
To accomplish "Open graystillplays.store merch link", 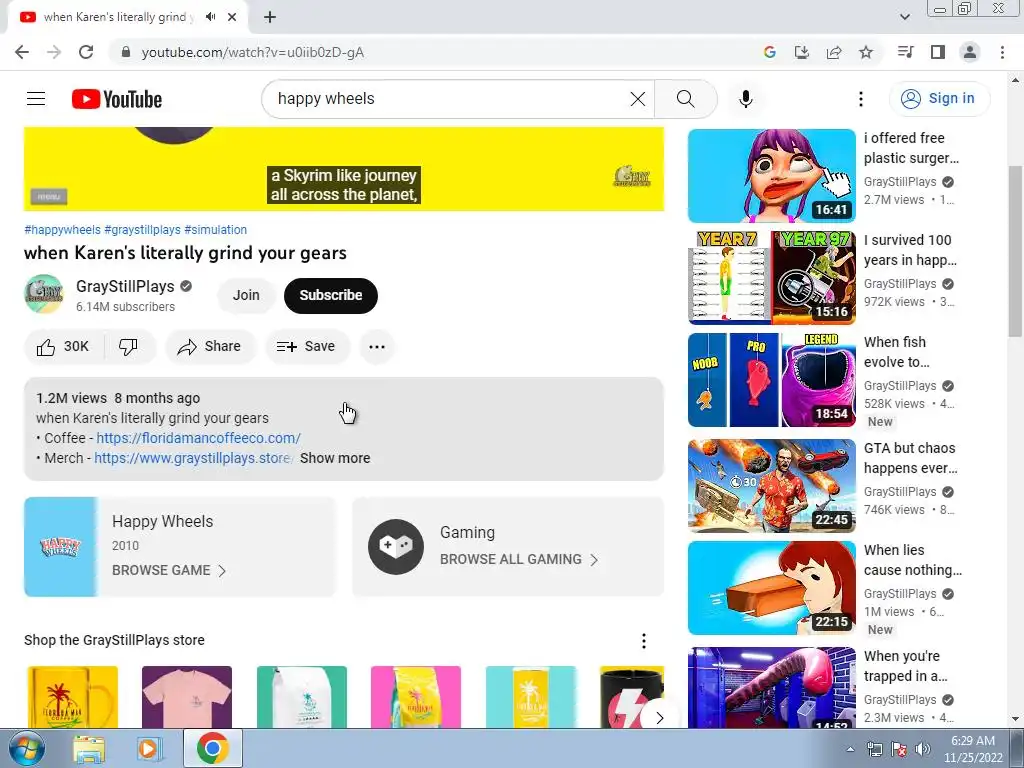I will [194, 458].
